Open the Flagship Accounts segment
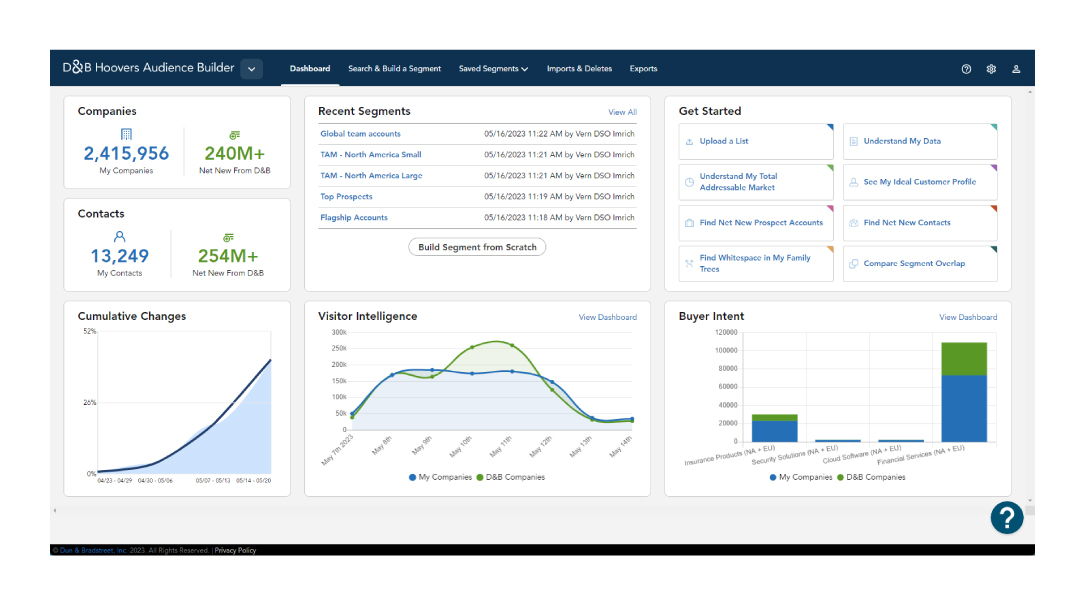Image resolution: width=1090 pixels, height=606 pixels. click(354, 218)
